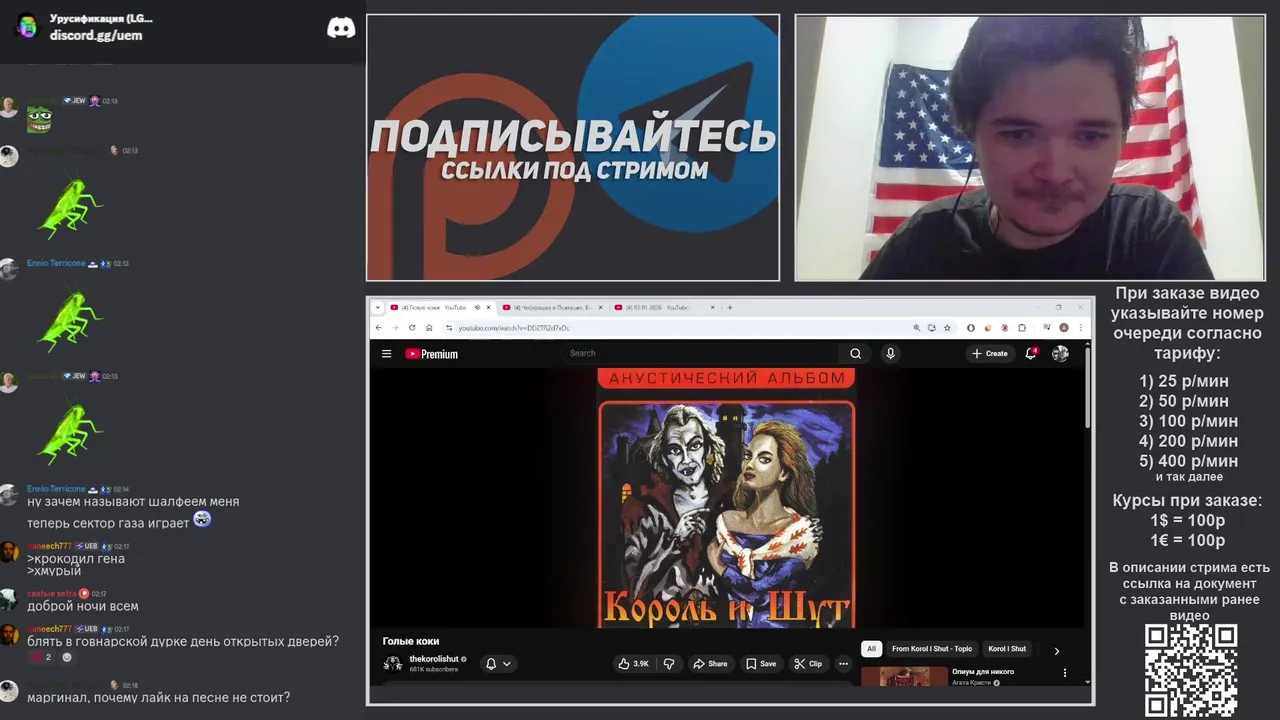The image size is (1280, 720).
Task: Switch to the 03.01.2026 YouTube tab
Action: click(664, 307)
